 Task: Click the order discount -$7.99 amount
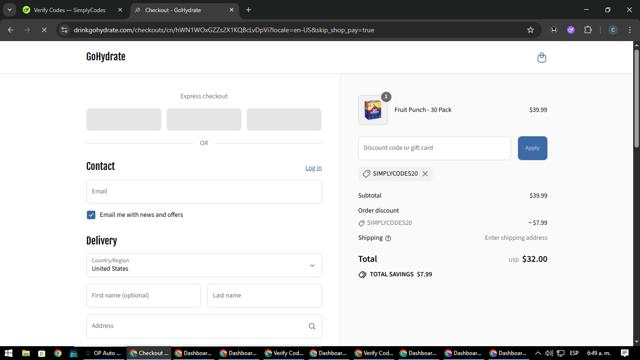[538, 223]
